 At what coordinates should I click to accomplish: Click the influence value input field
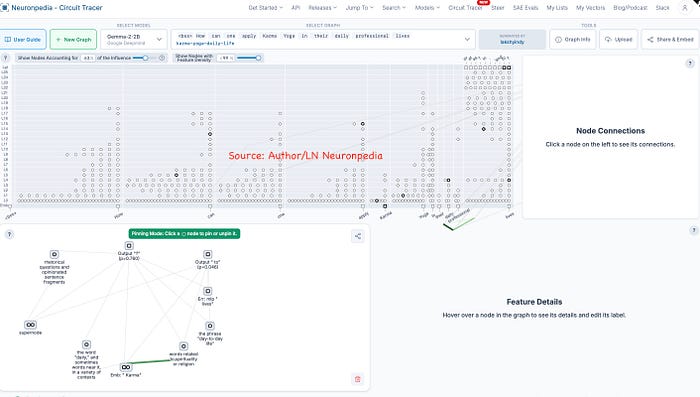click(x=88, y=58)
